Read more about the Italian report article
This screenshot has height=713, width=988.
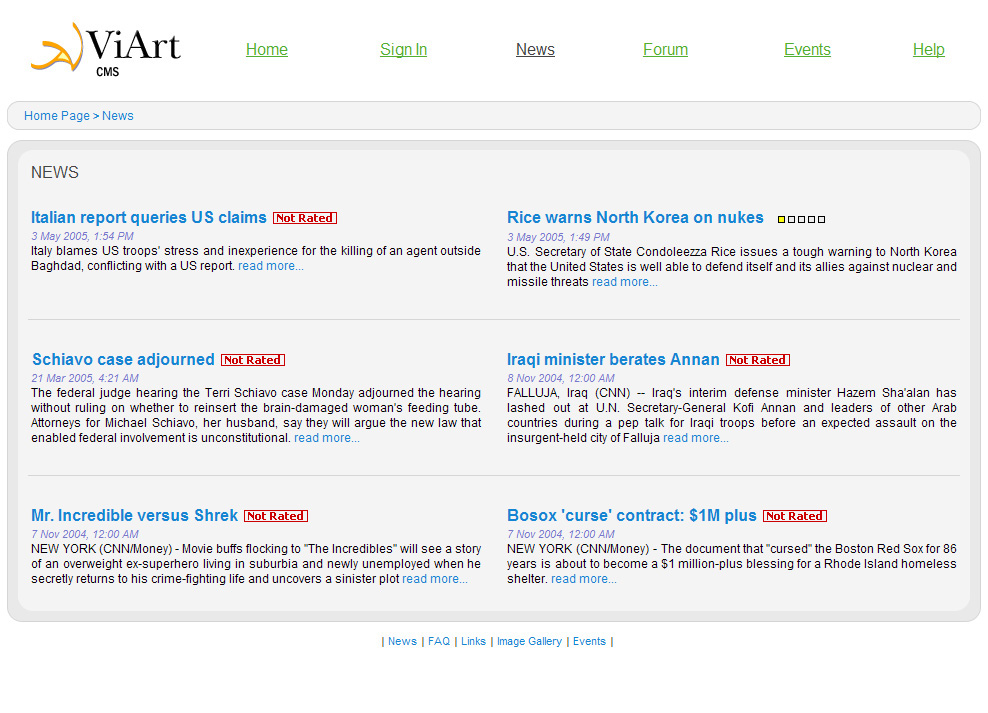(x=271, y=266)
